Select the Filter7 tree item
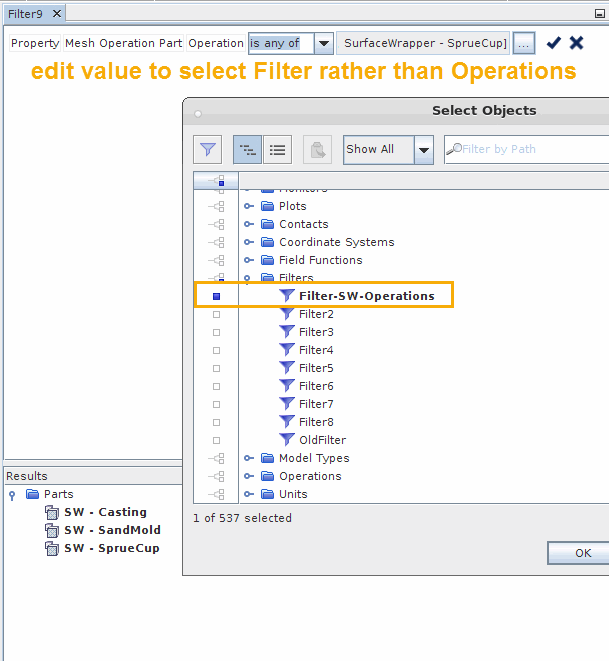Image resolution: width=610 pixels, height=661 pixels. point(316,404)
